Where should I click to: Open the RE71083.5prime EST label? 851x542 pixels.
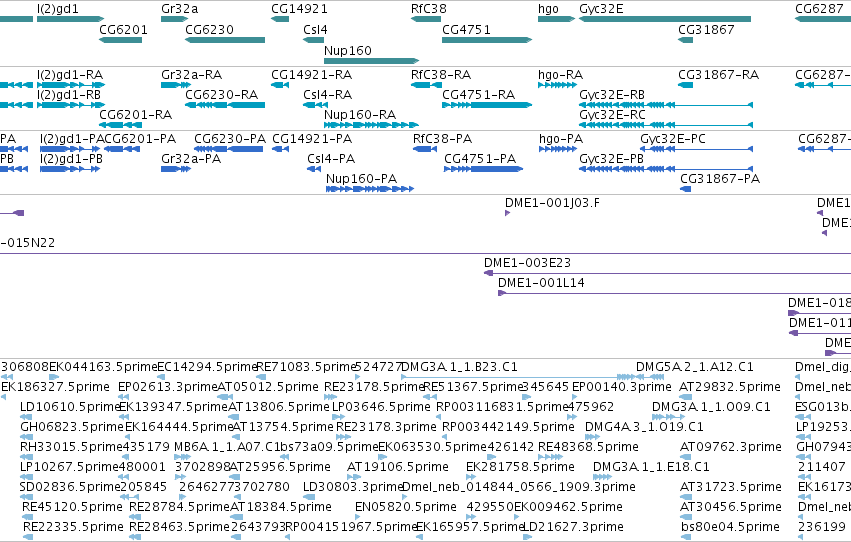point(306,367)
